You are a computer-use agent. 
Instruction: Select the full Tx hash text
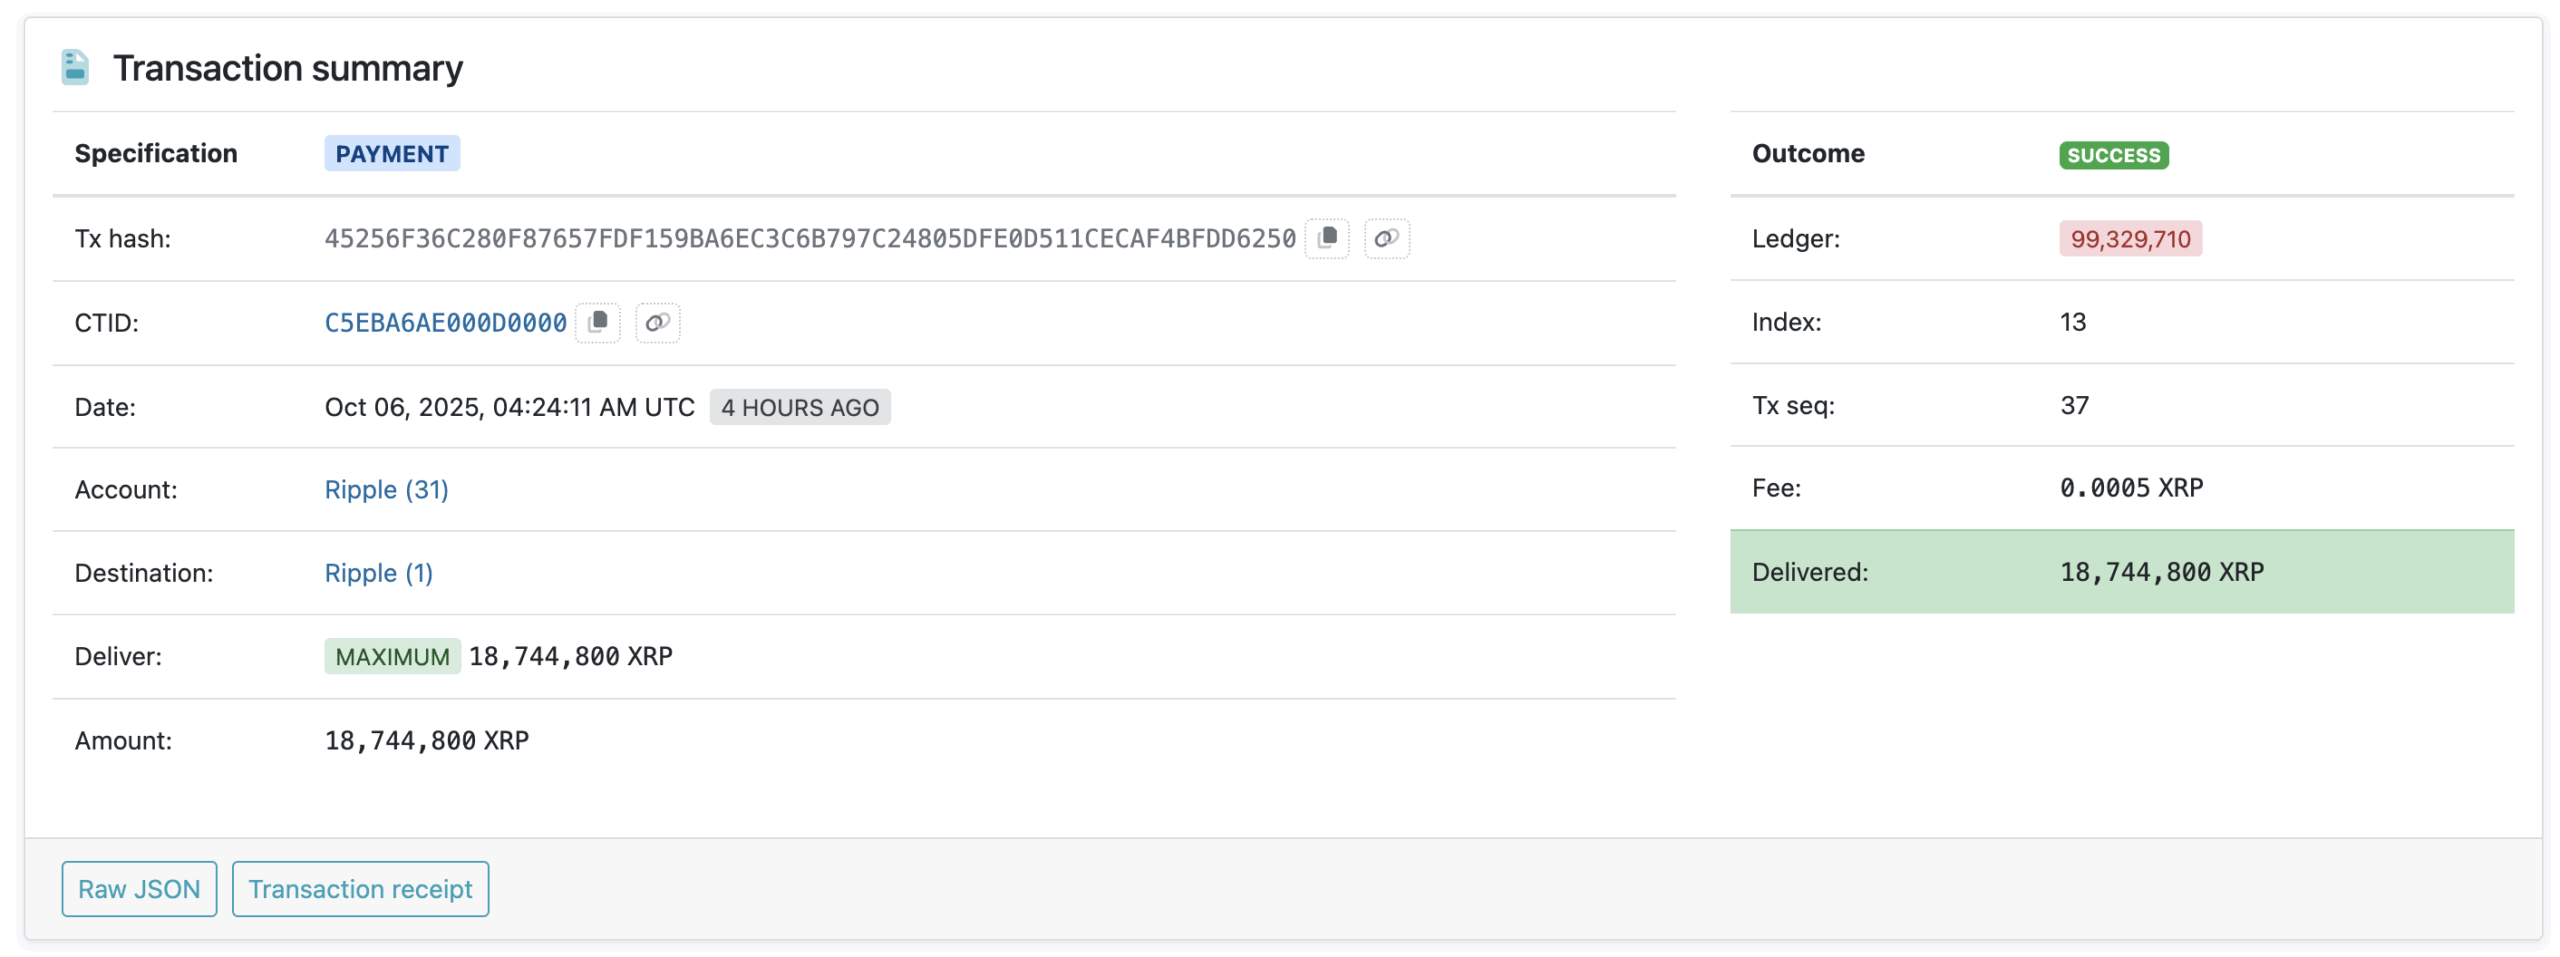pos(809,239)
